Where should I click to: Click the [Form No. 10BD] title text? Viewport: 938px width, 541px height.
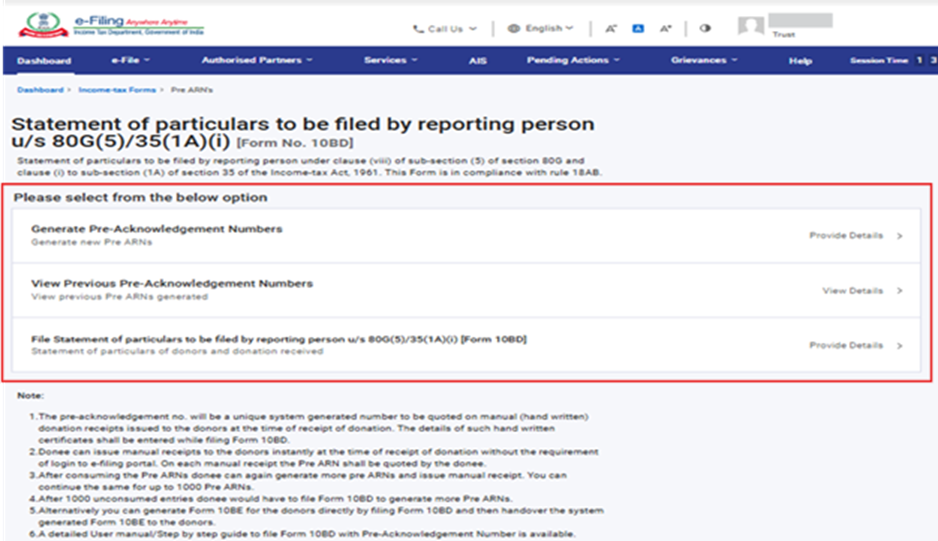295,143
